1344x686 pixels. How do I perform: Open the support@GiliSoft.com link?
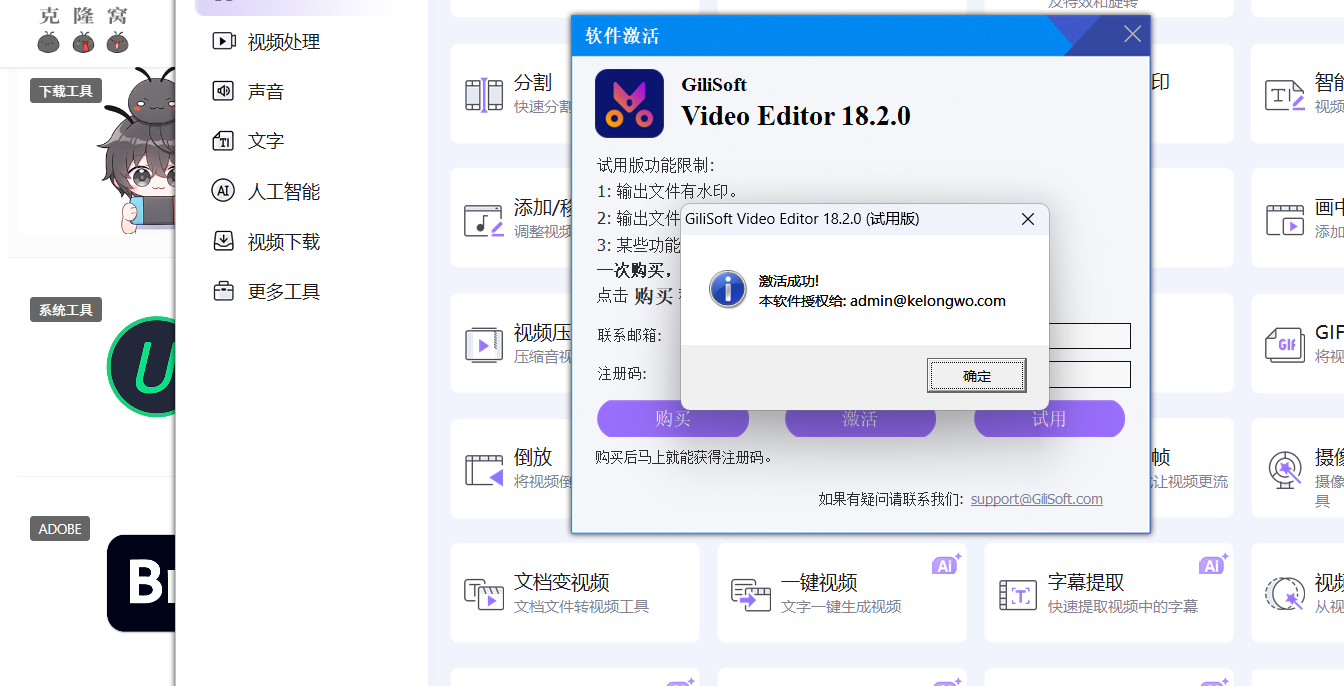click(1036, 499)
